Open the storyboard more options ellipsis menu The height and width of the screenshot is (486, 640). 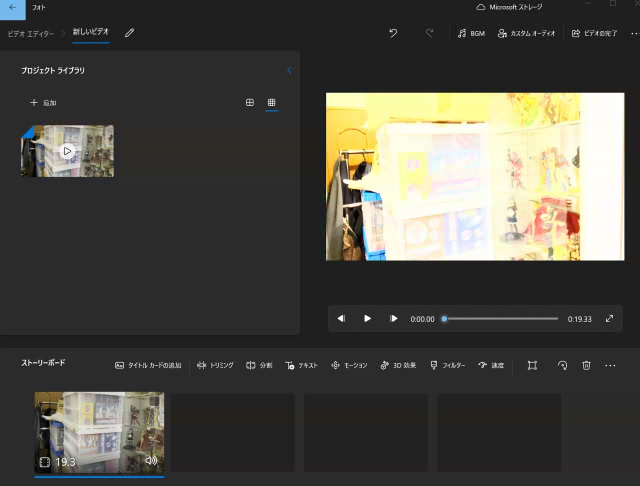point(611,366)
